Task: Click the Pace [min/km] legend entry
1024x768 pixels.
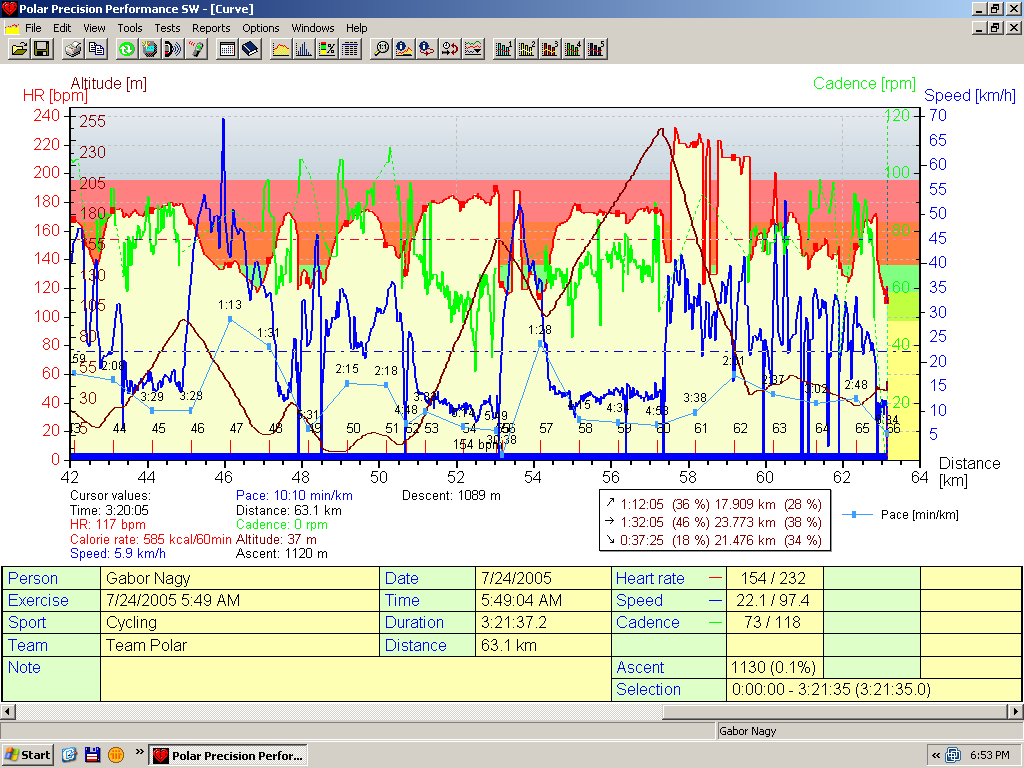Action: pos(901,515)
